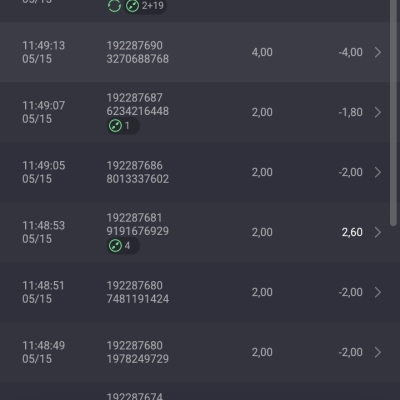Expand the 11:48:51 entry chevron

click(x=378, y=292)
